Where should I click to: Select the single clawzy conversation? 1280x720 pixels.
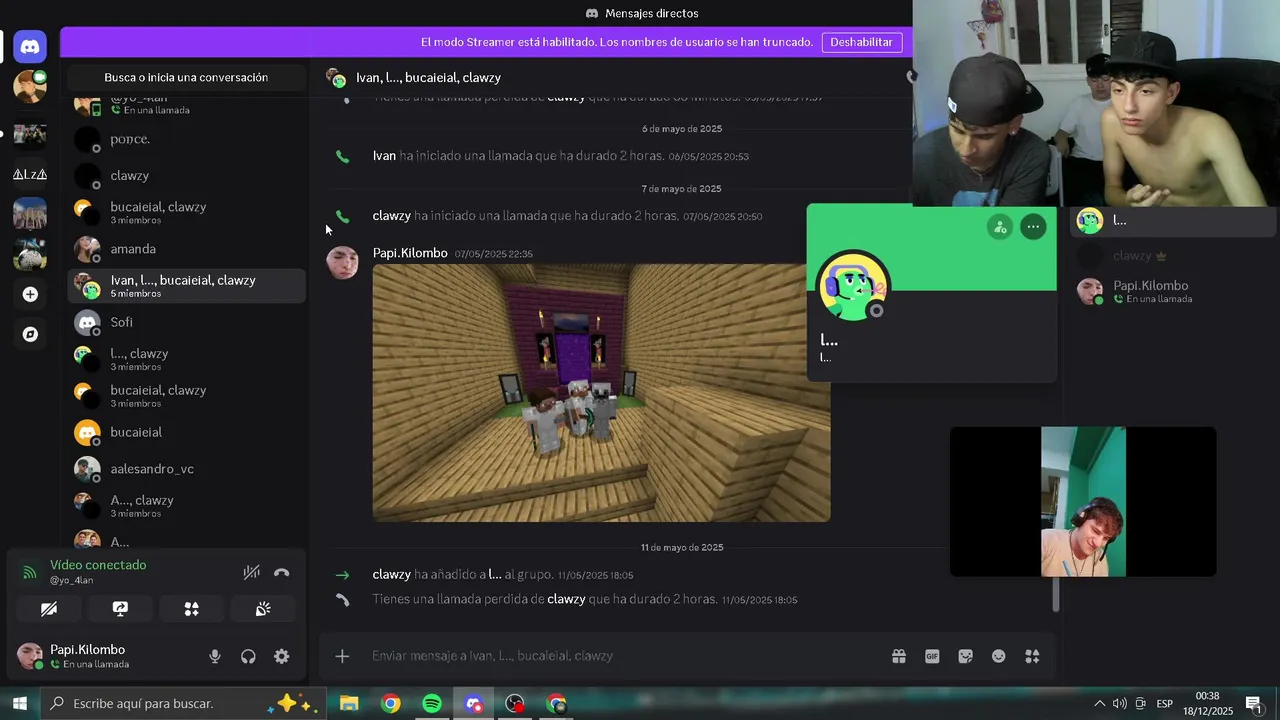click(x=186, y=175)
